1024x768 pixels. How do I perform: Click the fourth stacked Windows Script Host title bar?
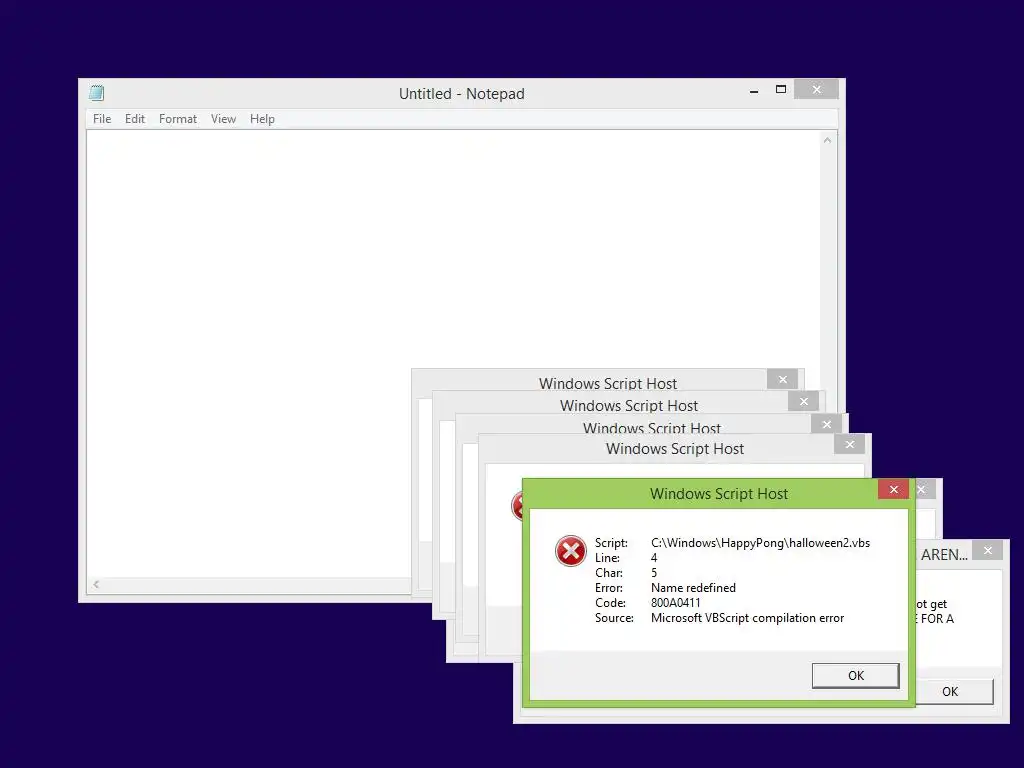(x=675, y=449)
